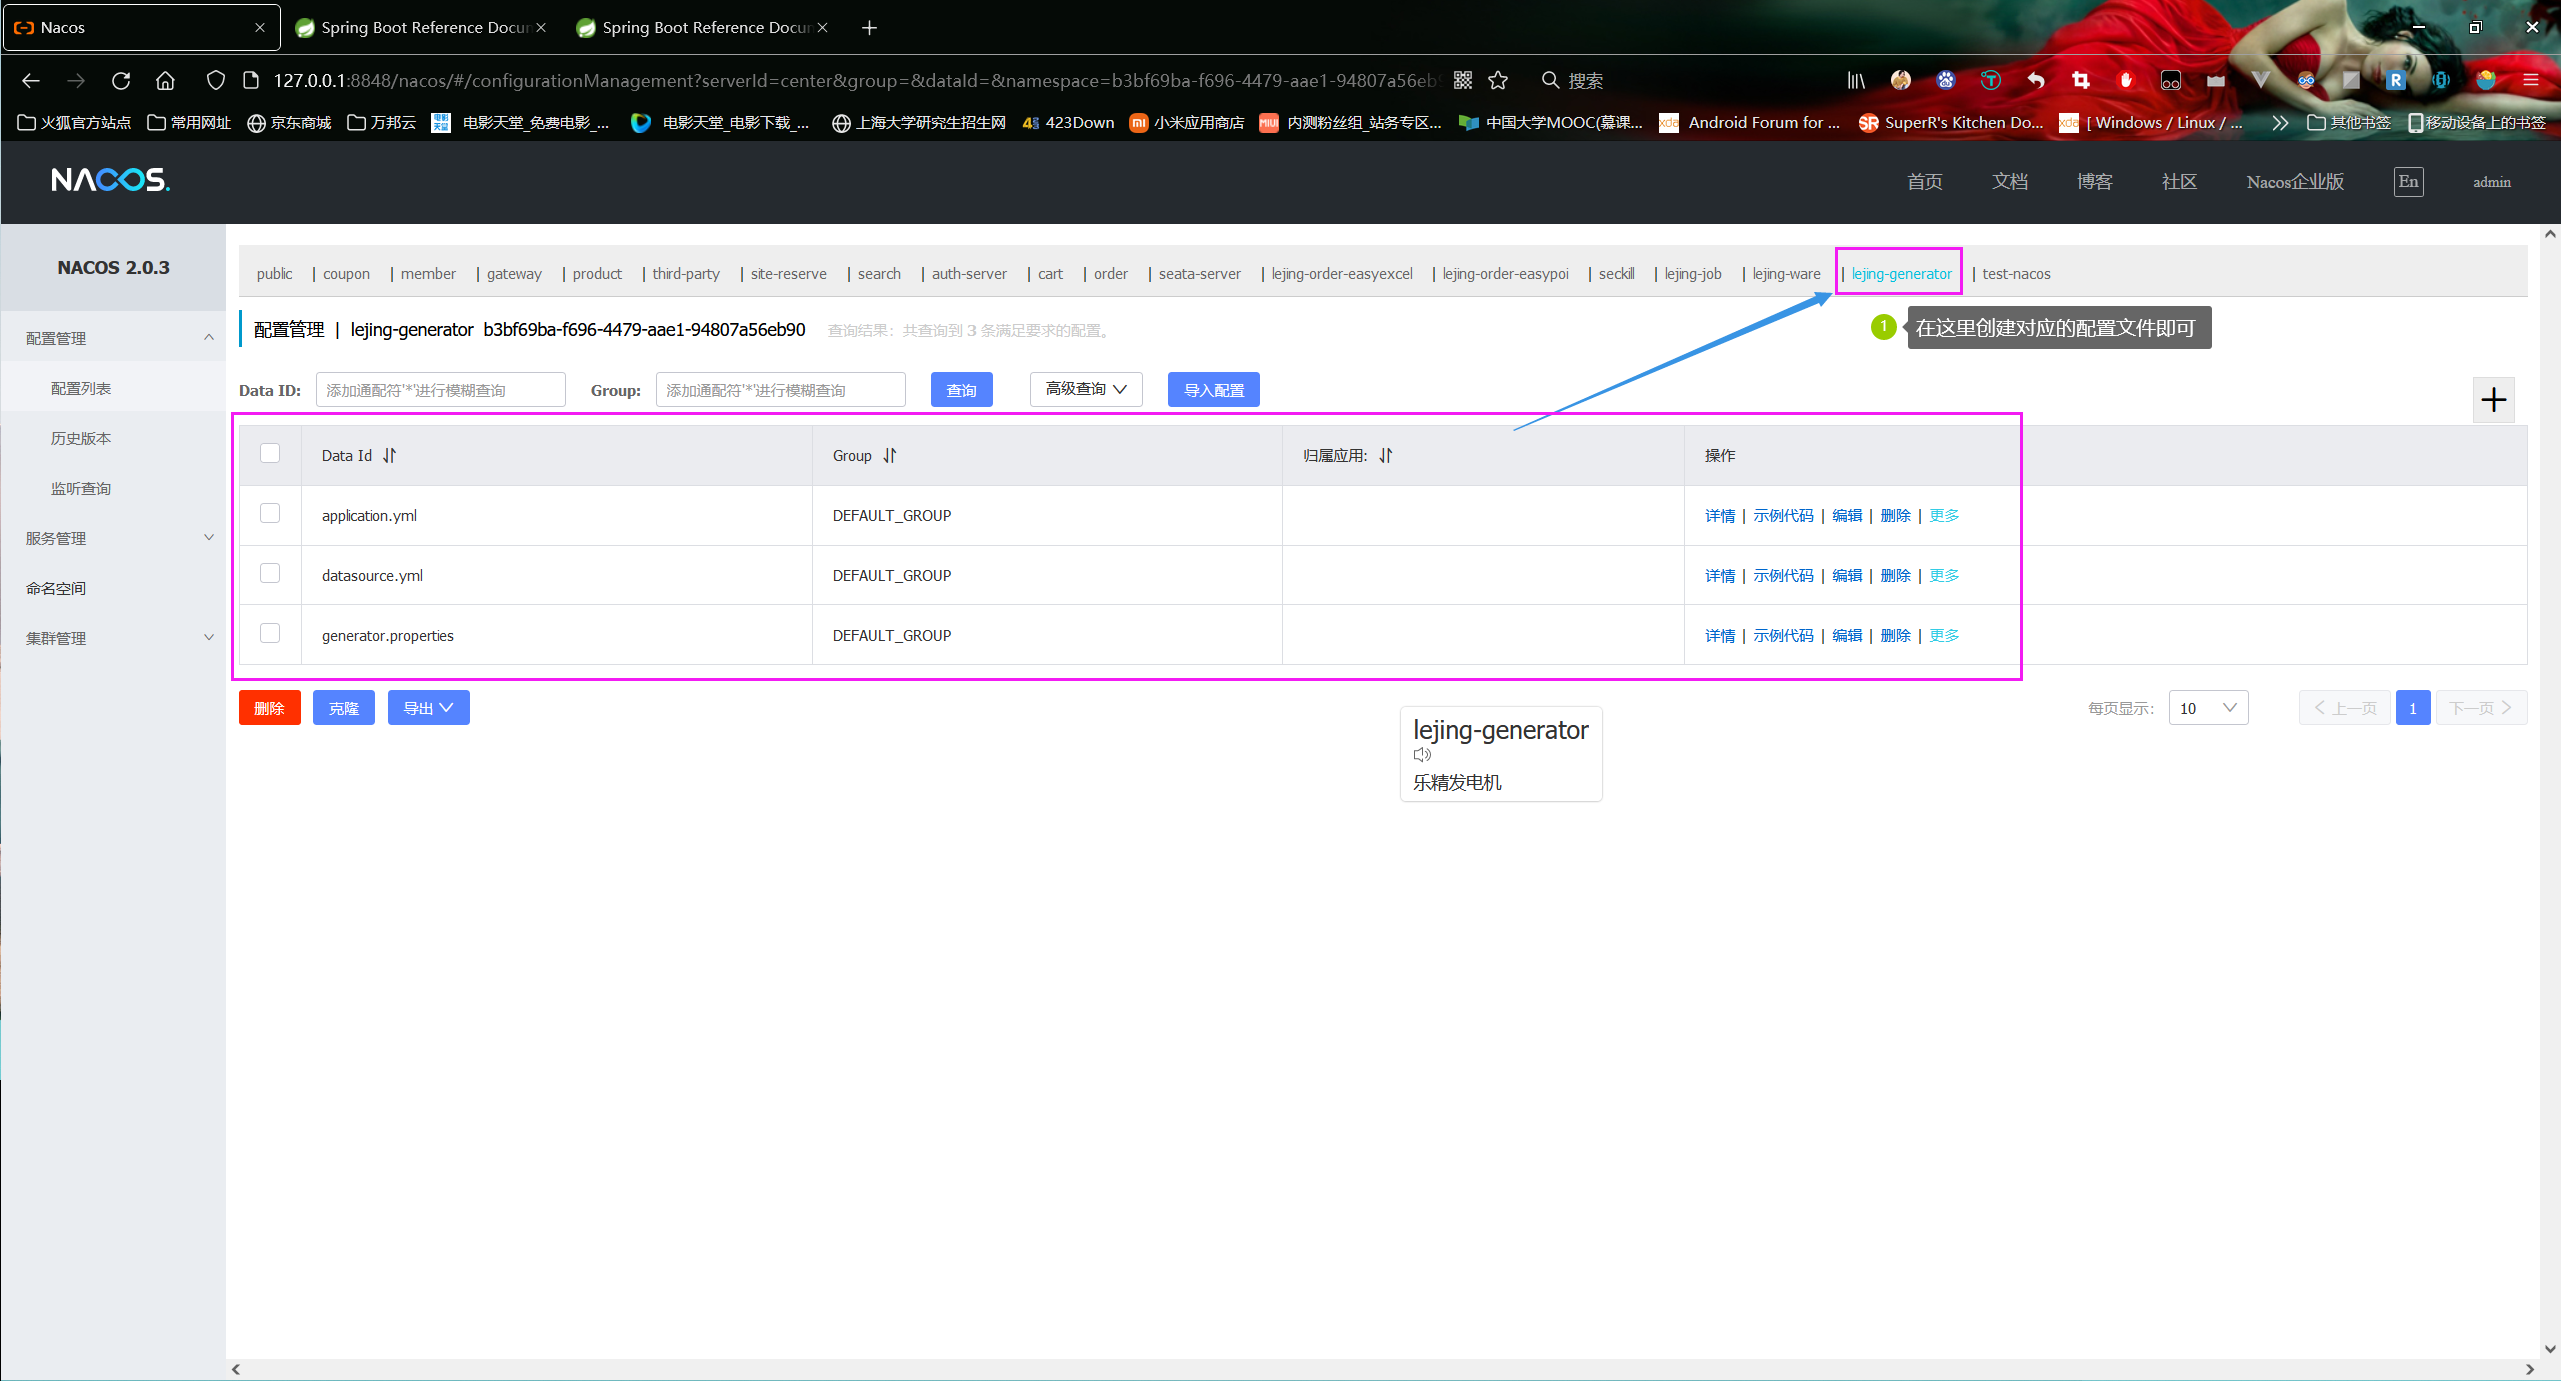Focus the Data ID search input field

tap(440, 390)
